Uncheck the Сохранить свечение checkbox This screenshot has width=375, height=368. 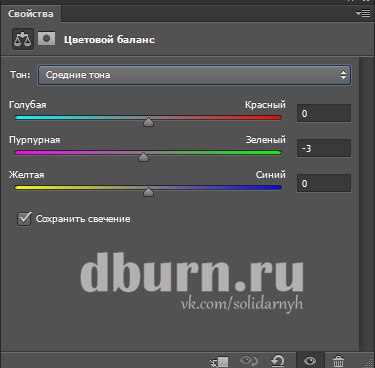click(x=24, y=219)
